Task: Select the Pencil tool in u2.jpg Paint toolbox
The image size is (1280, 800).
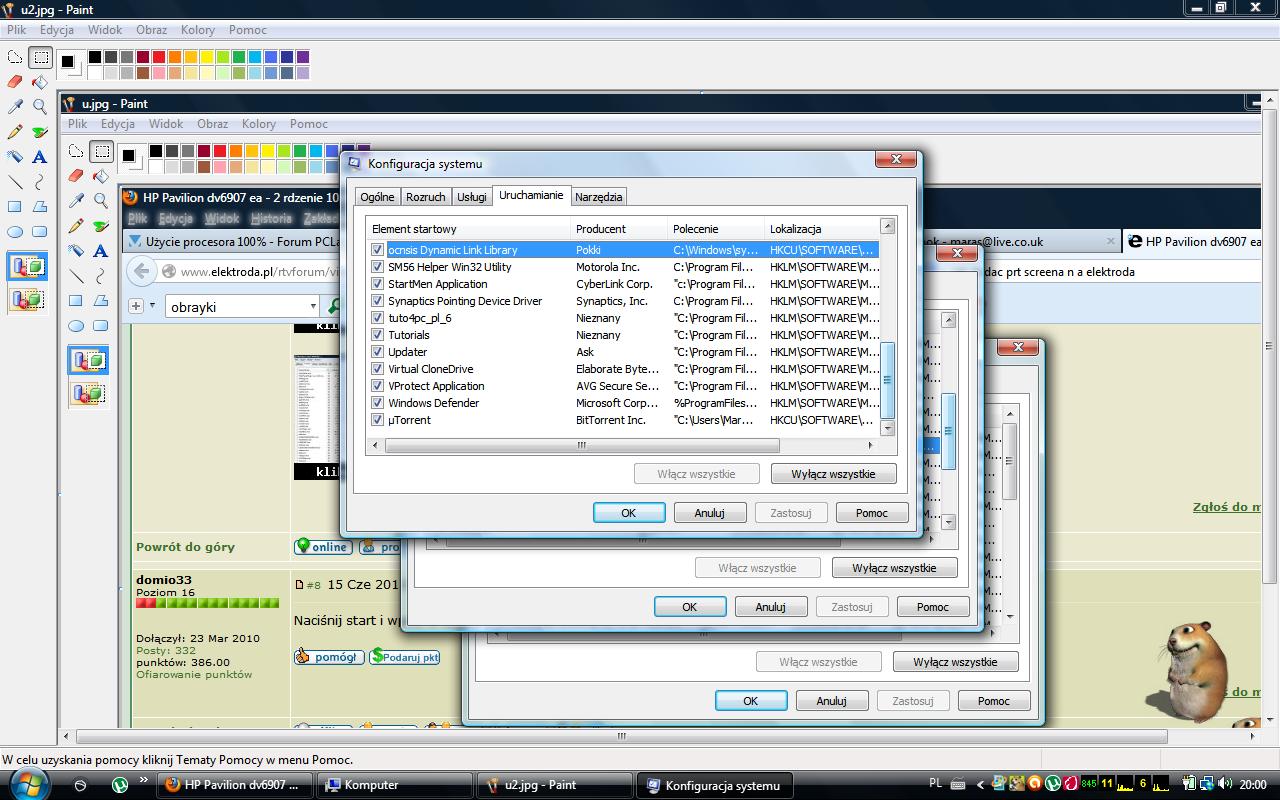Action: 15,132
